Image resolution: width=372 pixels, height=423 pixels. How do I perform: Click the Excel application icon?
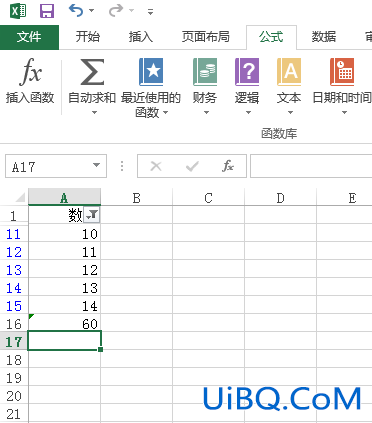pyautogui.click(x=18, y=11)
